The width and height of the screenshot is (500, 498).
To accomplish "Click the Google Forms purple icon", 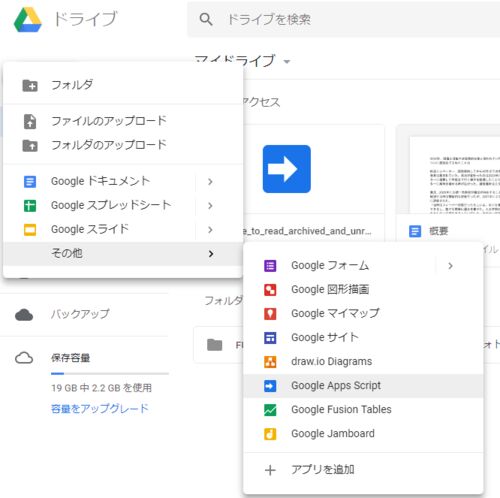I will [270, 266].
